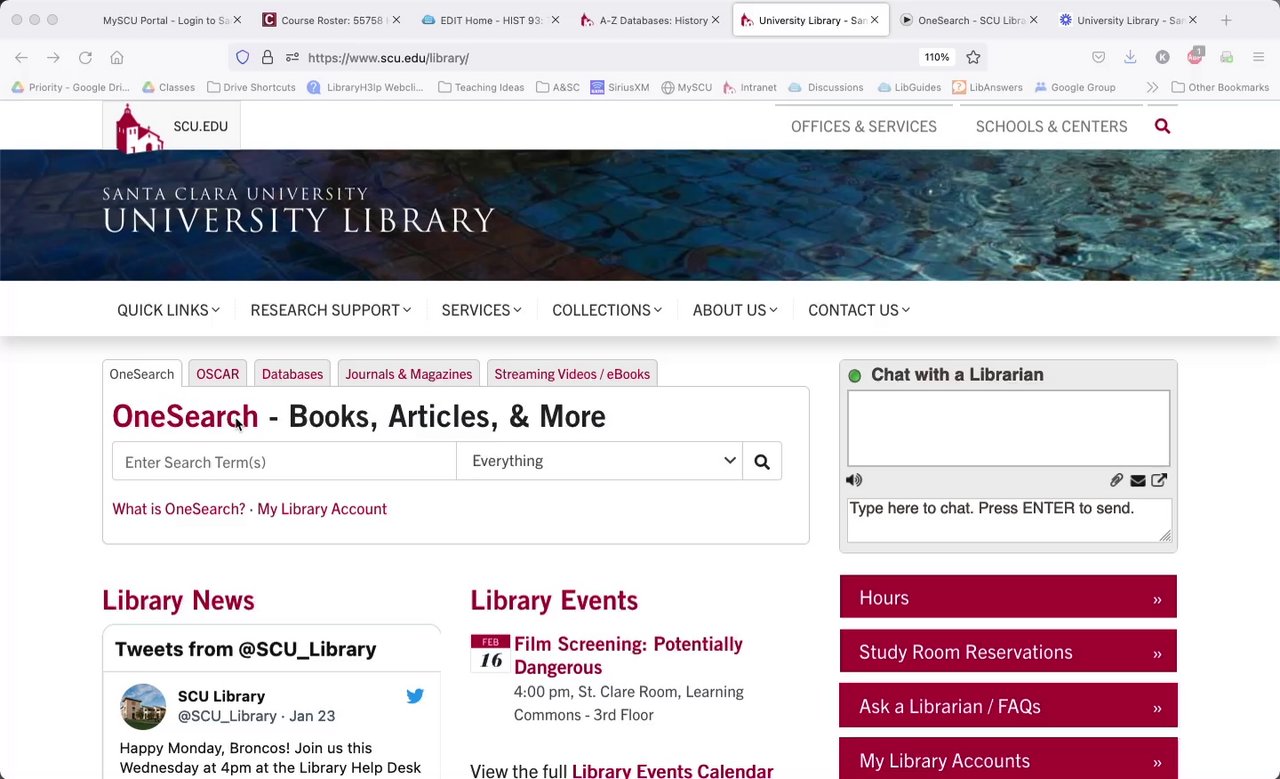Select the OneSearch tab

point(141,374)
